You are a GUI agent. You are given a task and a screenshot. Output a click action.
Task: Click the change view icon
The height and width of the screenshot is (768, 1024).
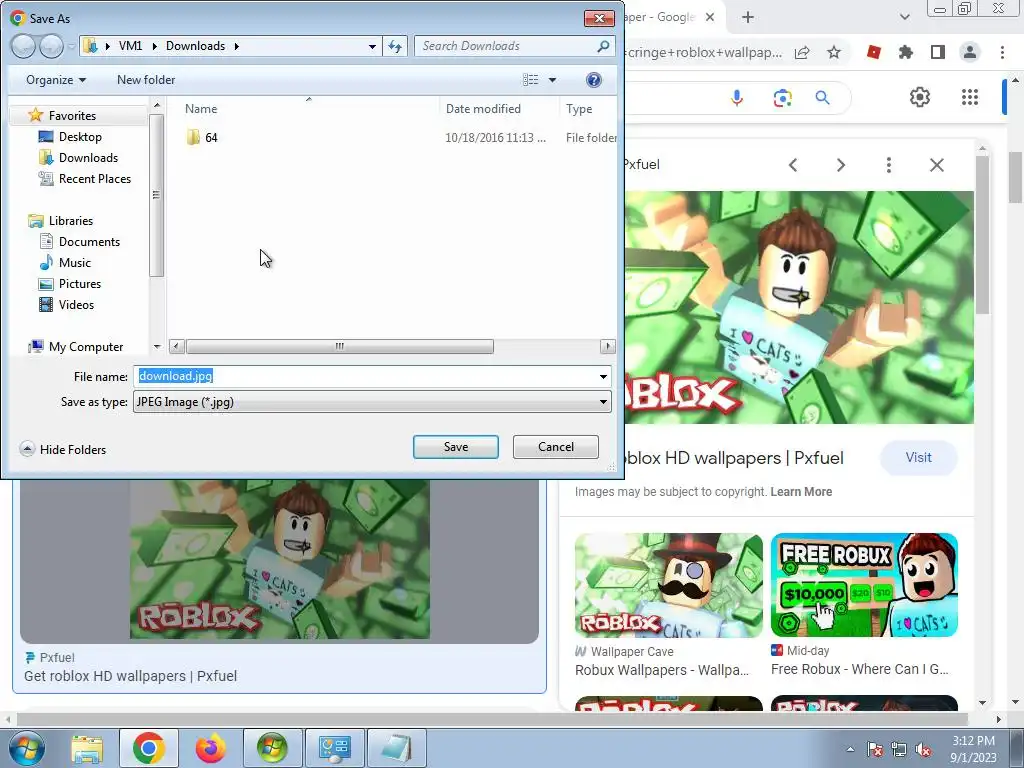pos(530,80)
